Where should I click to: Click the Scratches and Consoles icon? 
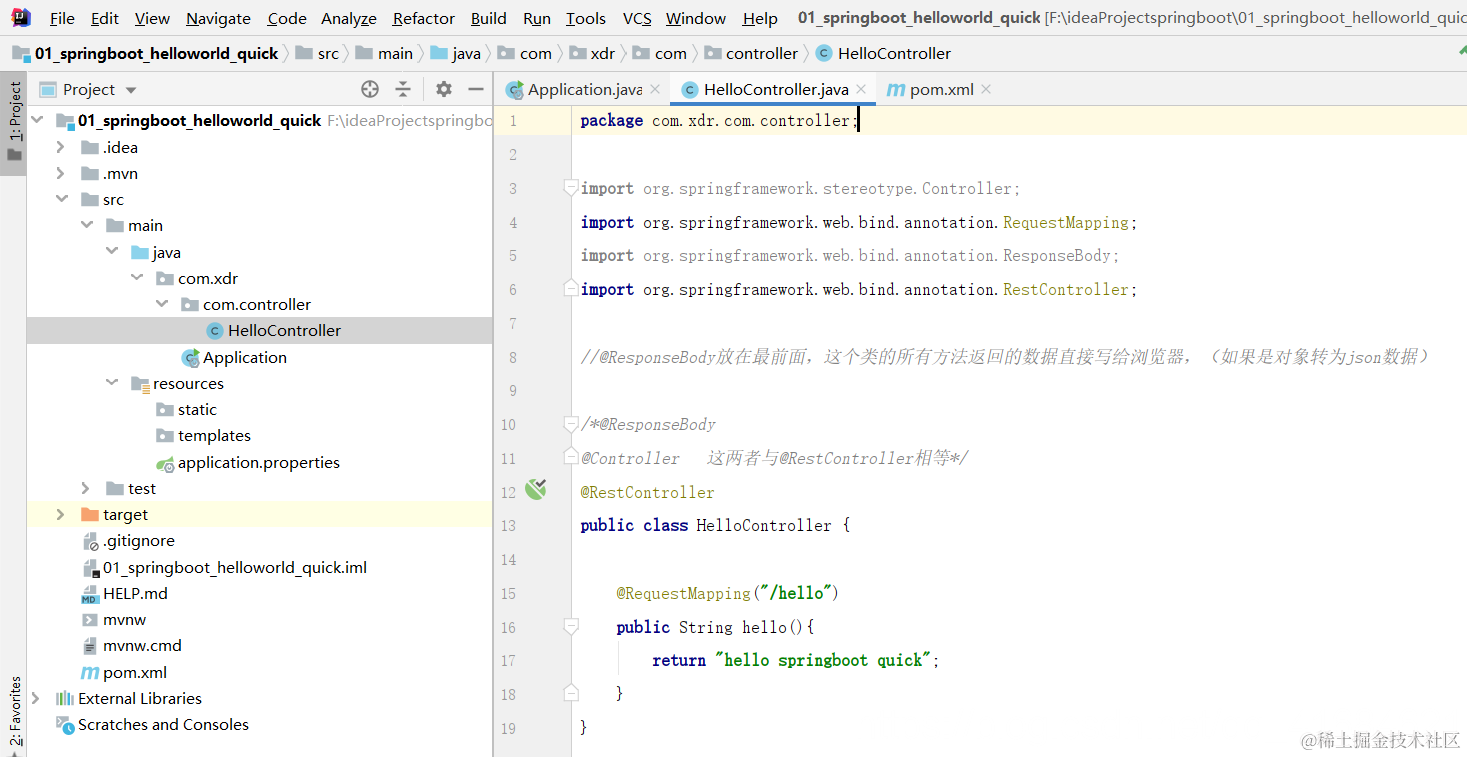click(x=65, y=725)
